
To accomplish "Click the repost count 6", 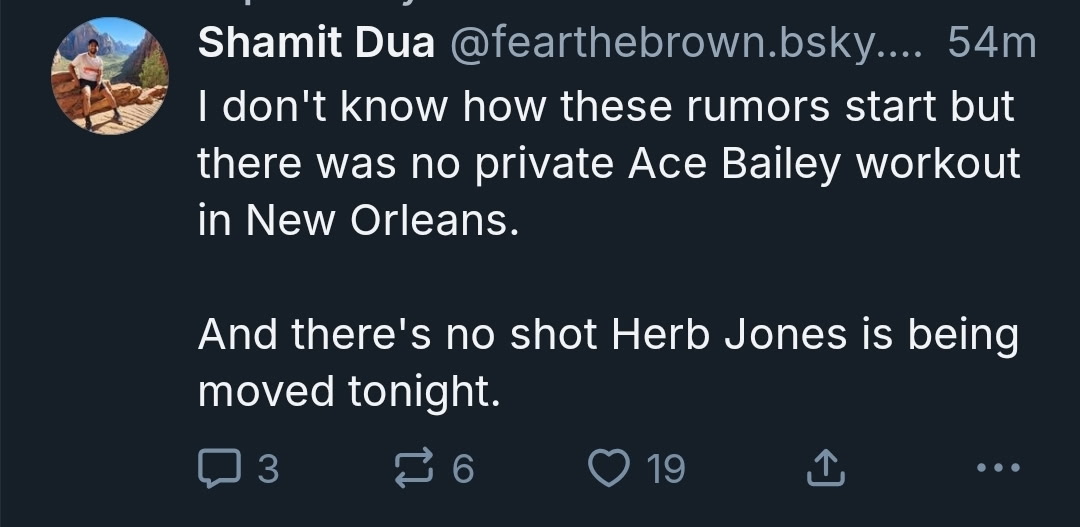I will coord(462,468).
